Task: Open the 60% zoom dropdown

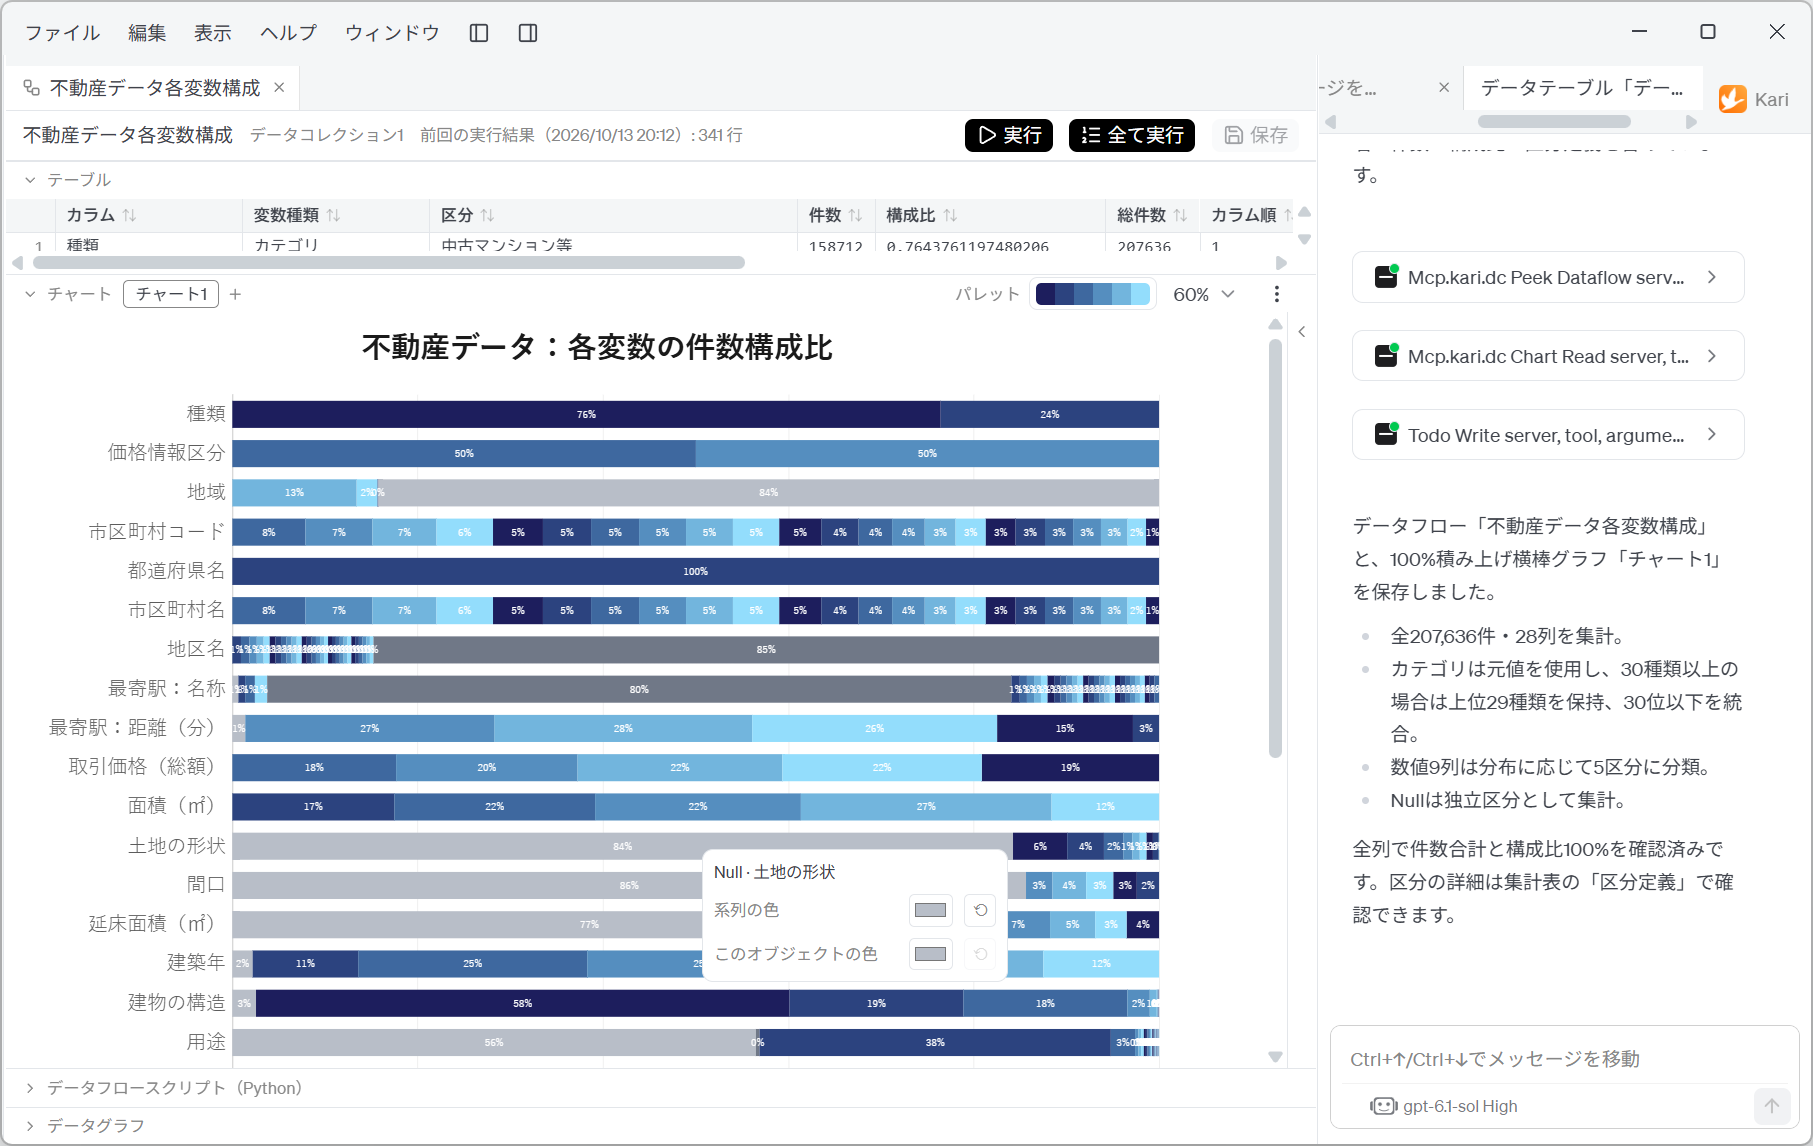Action: [x=1204, y=294]
